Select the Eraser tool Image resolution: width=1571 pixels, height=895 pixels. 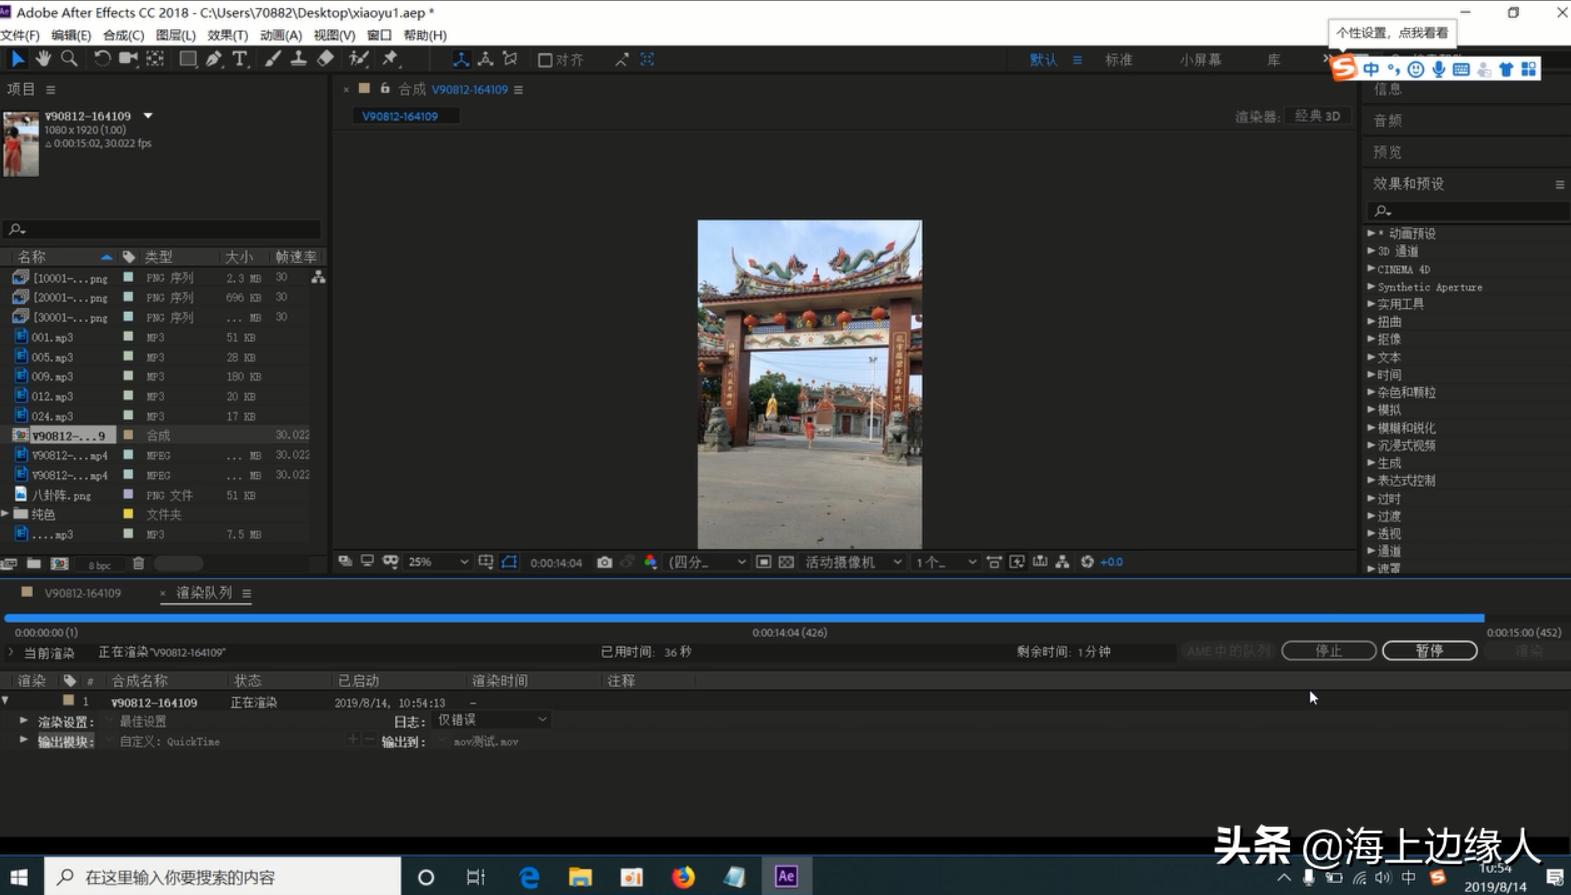click(x=325, y=59)
